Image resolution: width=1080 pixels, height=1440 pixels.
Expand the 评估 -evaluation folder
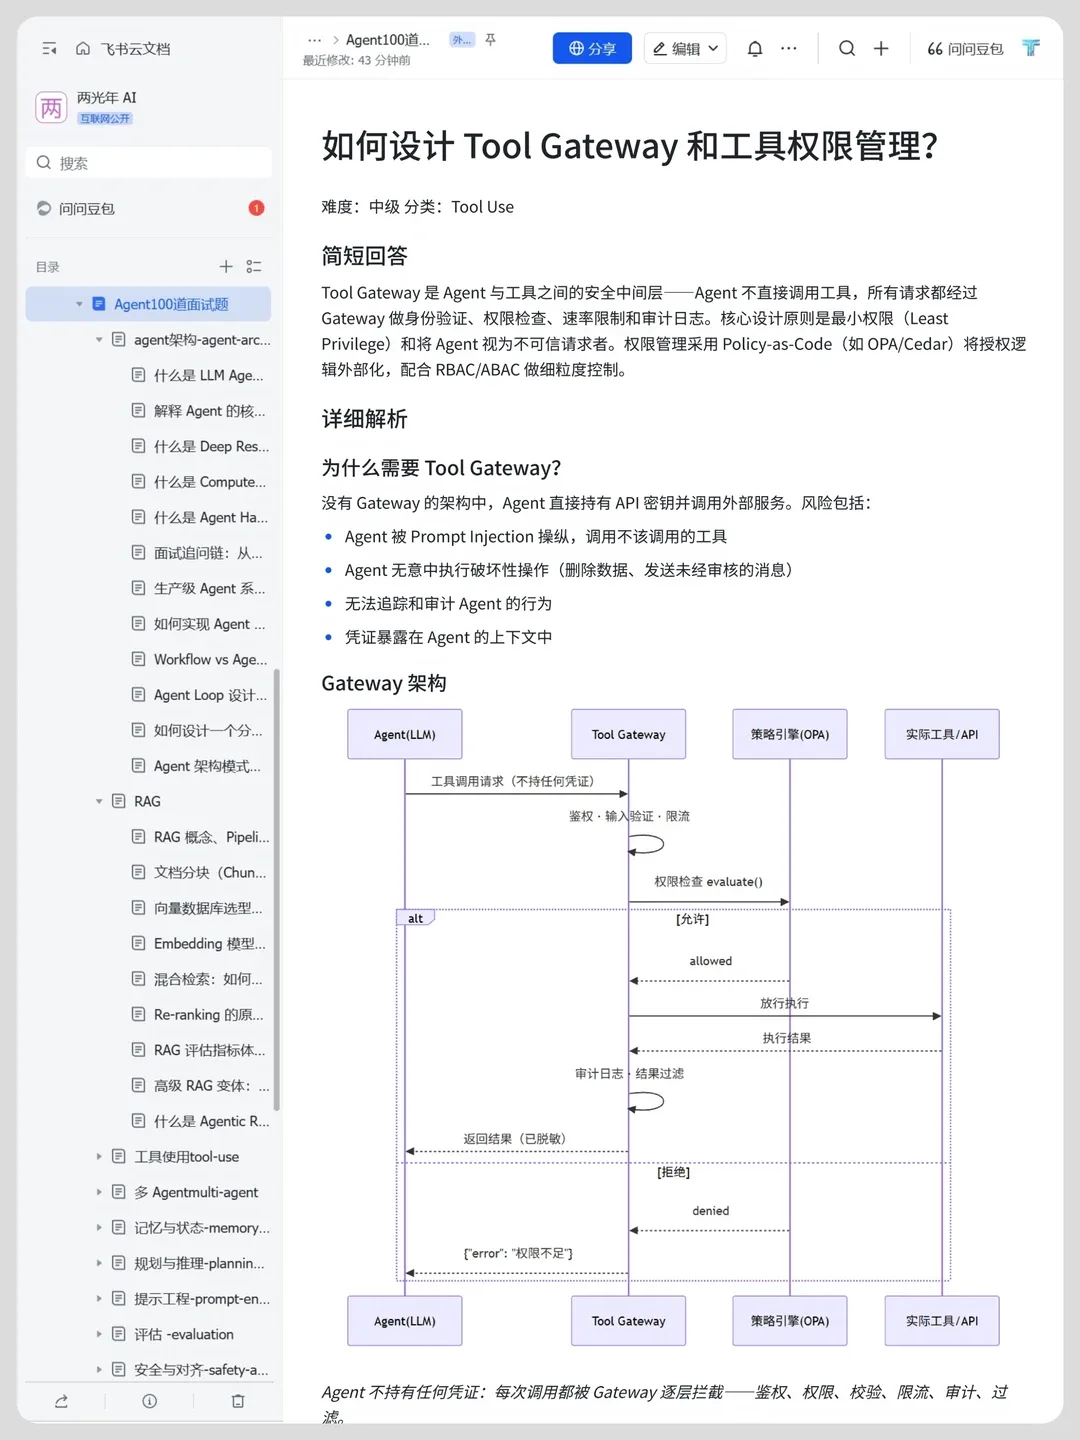click(99, 1334)
